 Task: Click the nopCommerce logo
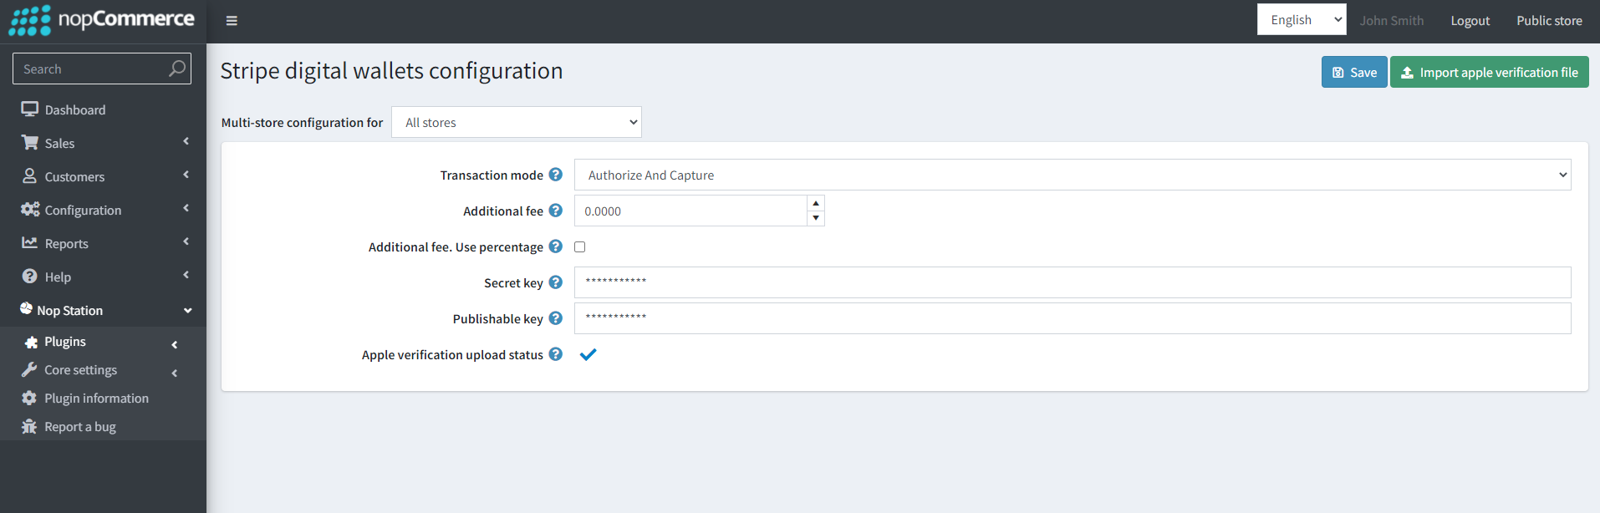[x=102, y=20]
